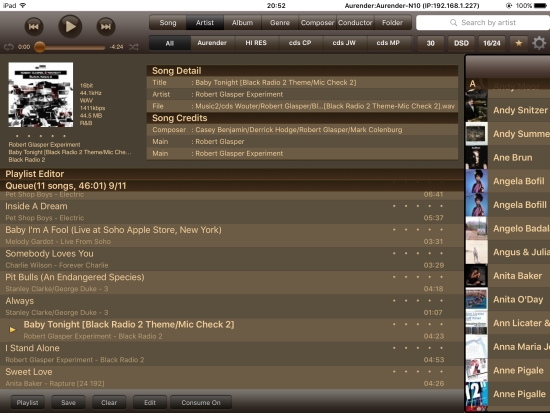This screenshot has width=550, height=413.
Task: Skip to next track button
Action: pos(106,26)
